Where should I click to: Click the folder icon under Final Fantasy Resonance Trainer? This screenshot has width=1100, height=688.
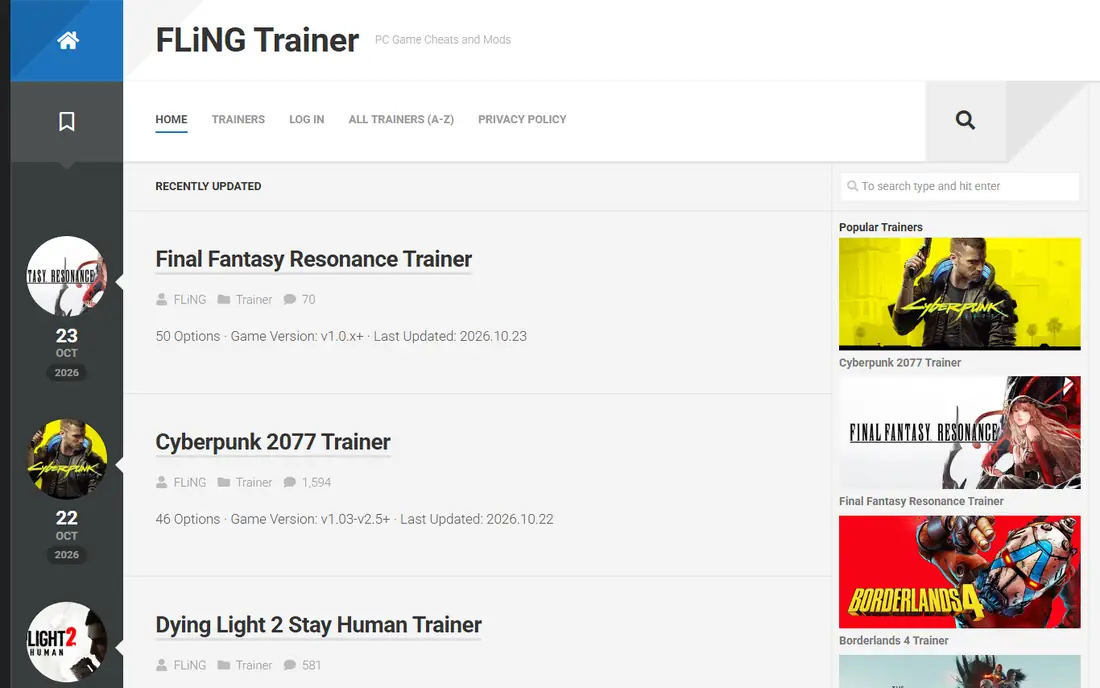click(x=224, y=299)
